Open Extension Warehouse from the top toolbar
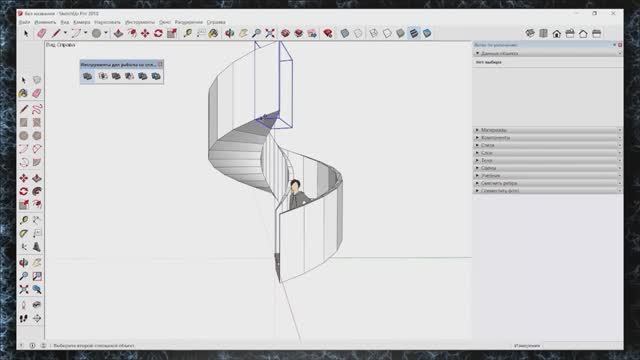Image resolution: width=640 pixels, height=360 pixels. point(299,33)
